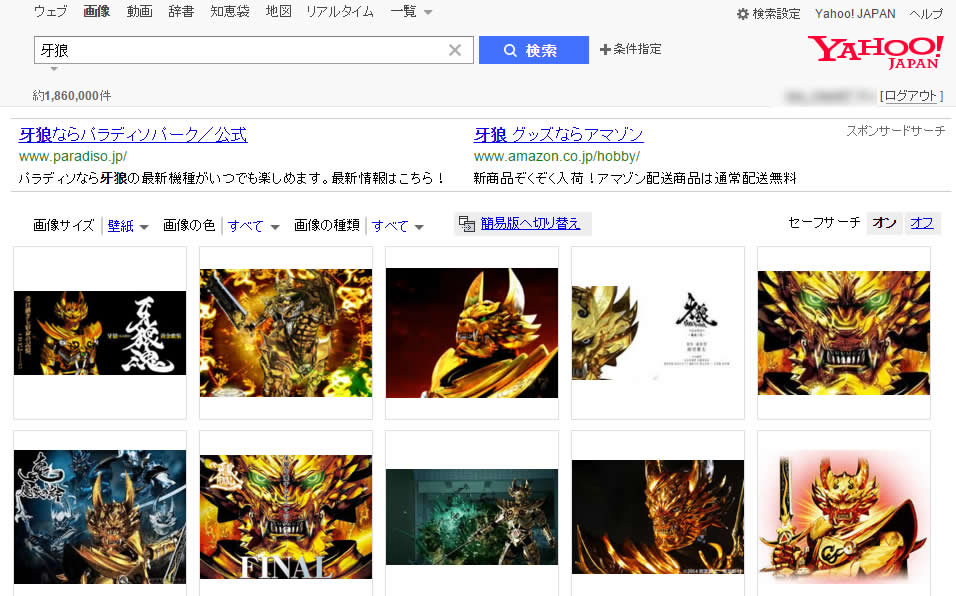Expand the 画像の種類 すべて dropdown
Viewport: 956px width, 596px height.
tap(419, 227)
